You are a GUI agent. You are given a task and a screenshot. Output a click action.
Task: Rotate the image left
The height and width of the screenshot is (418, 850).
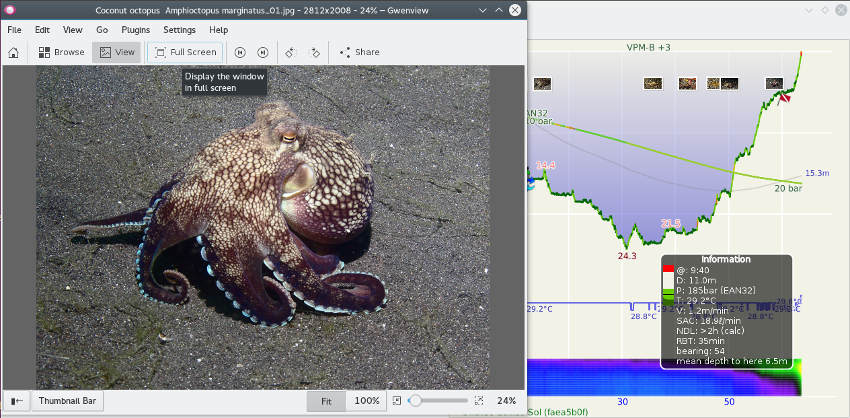291,52
